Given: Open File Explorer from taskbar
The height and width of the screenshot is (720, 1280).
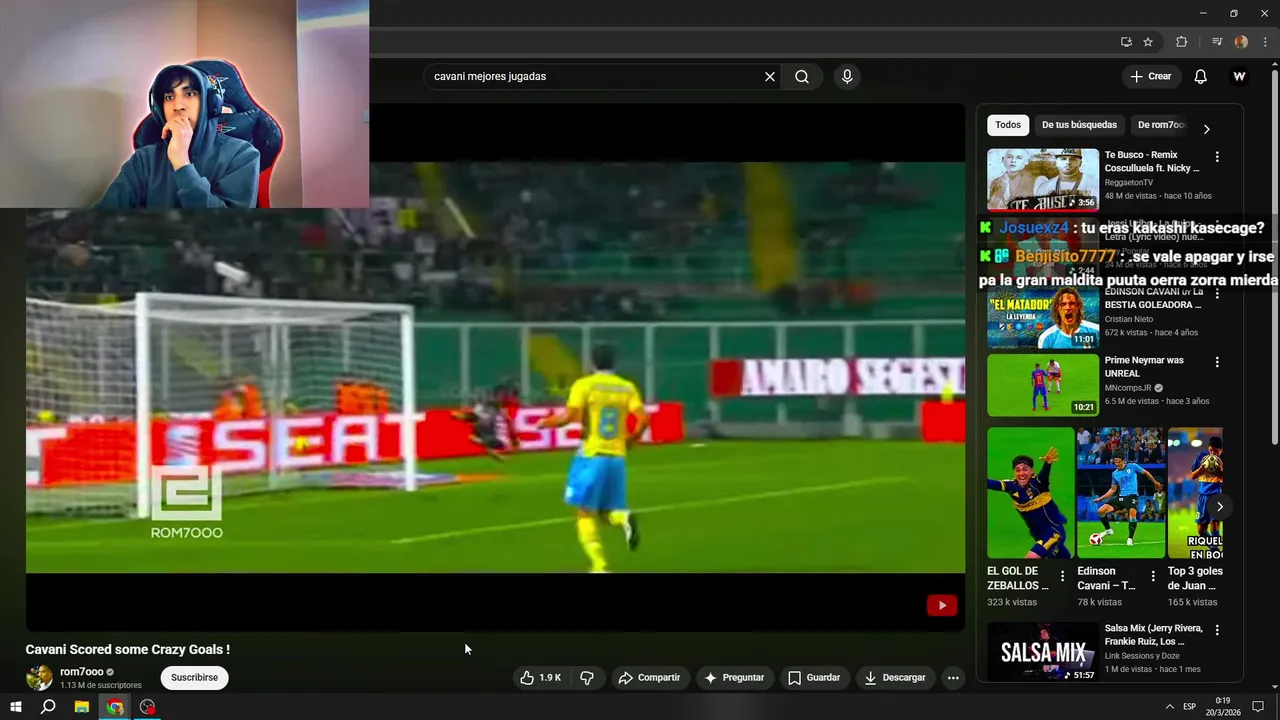Looking at the screenshot, I should click(82, 707).
